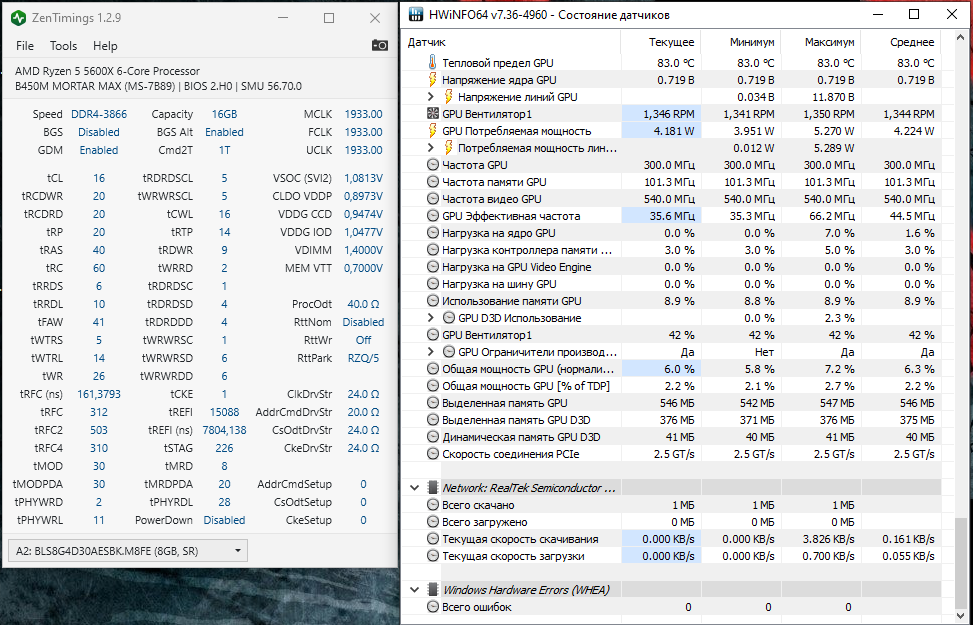Viewport: 973px width, 625px height.
Task: Click the chip icon beside Windows Hardware Errors
Action: (432, 590)
